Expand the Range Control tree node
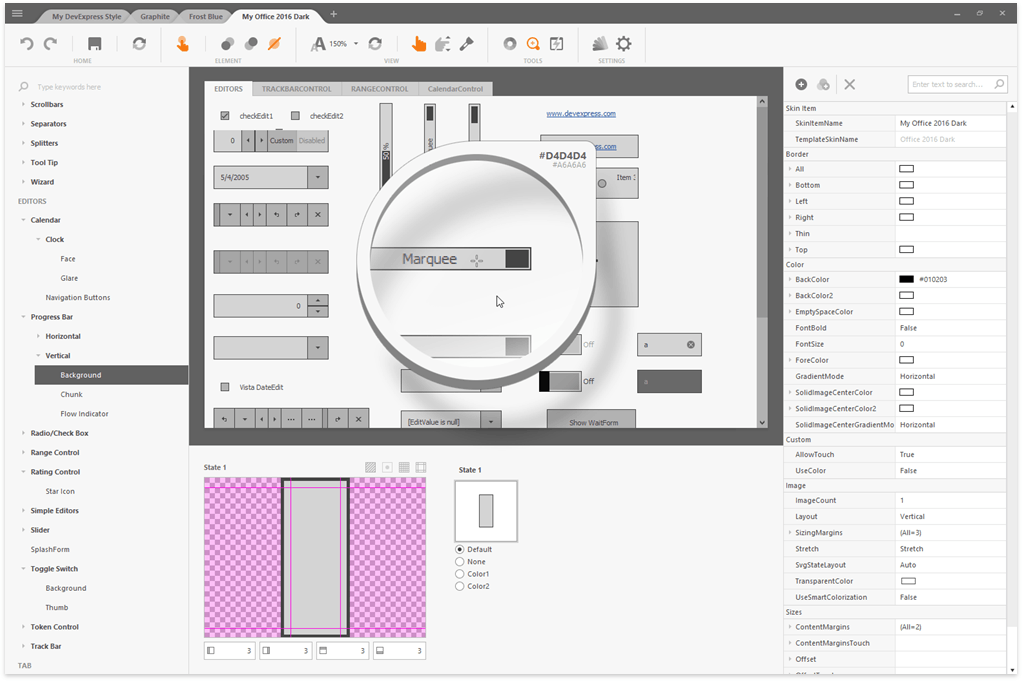Image resolution: width=1022 pixels, height=681 pixels. pos(23,453)
